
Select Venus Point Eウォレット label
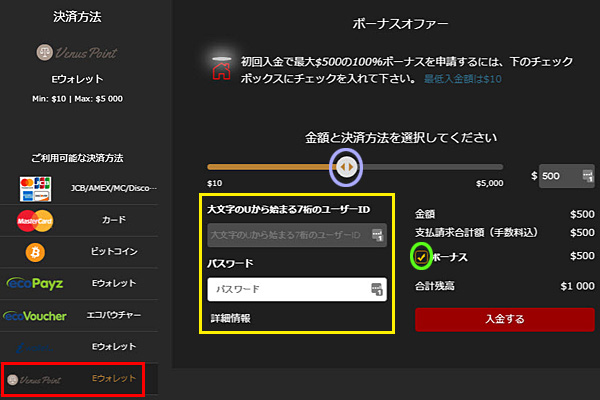pos(114,379)
